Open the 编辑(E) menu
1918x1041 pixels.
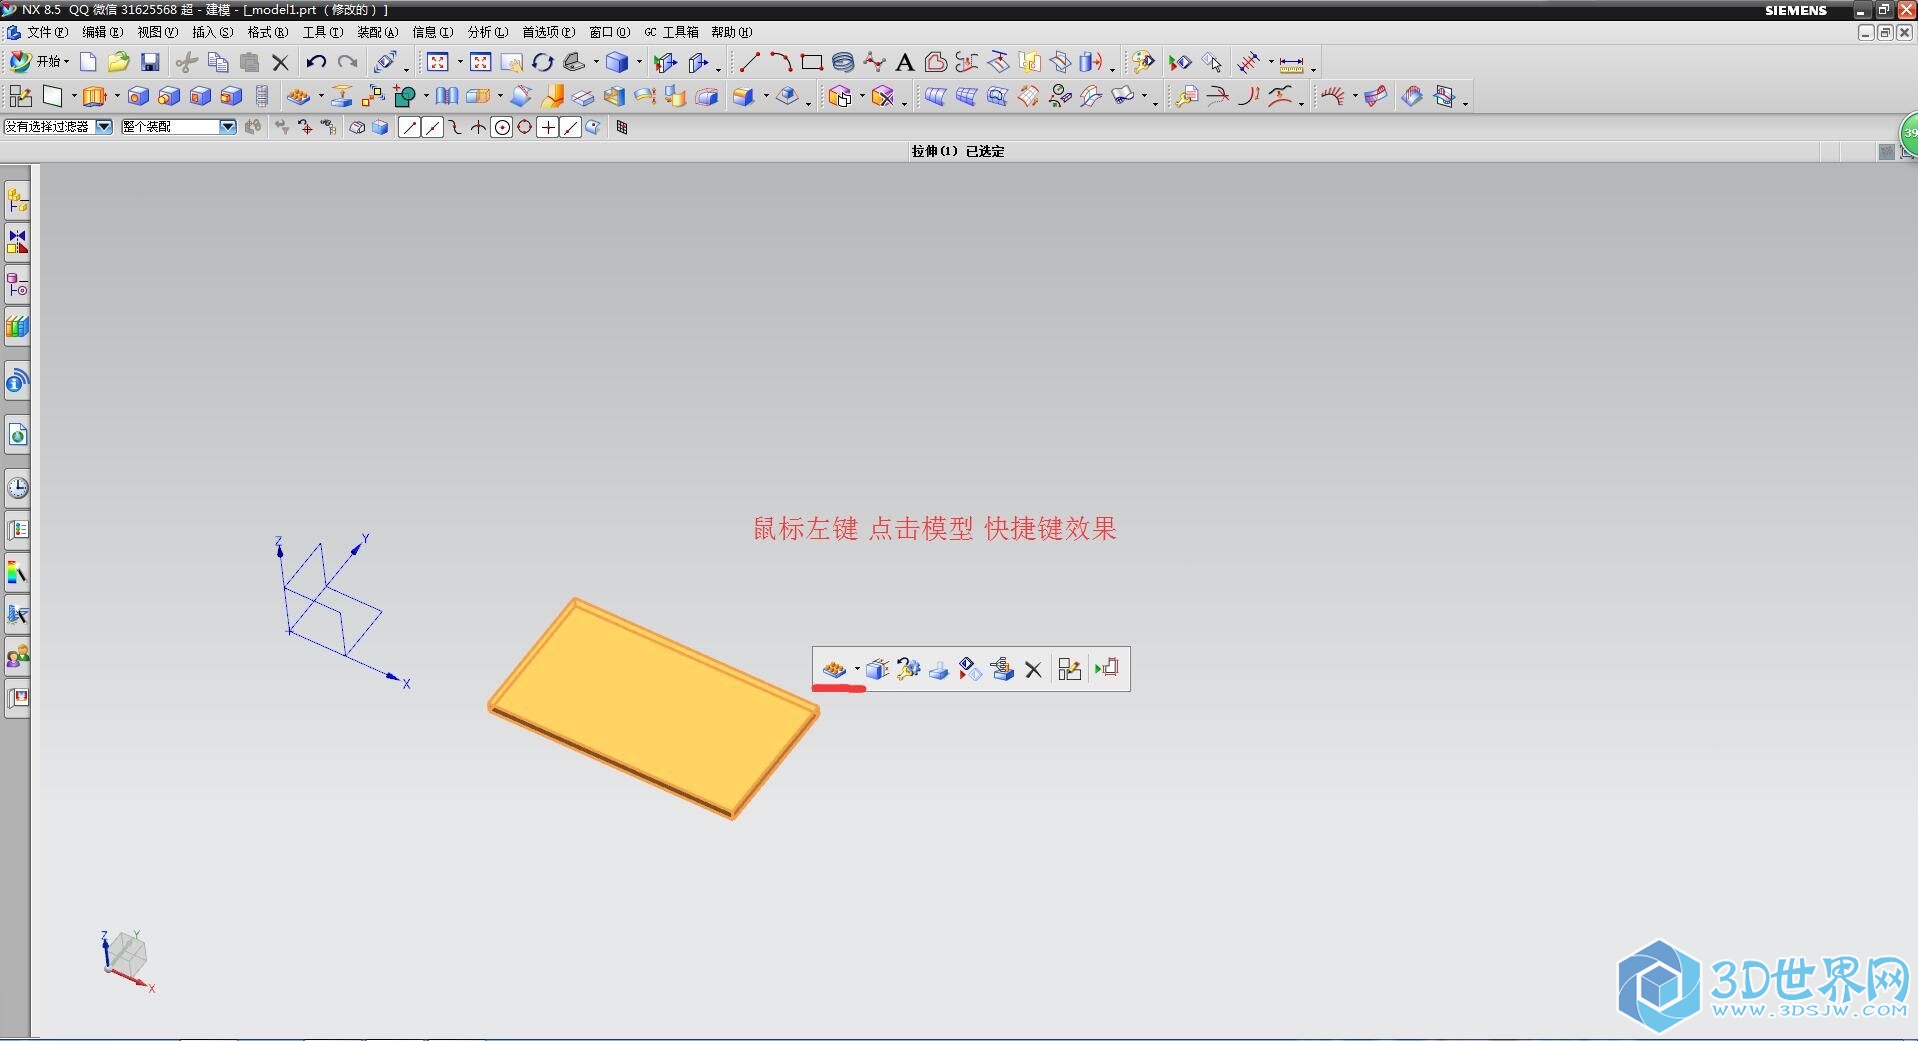coord(102,32)
